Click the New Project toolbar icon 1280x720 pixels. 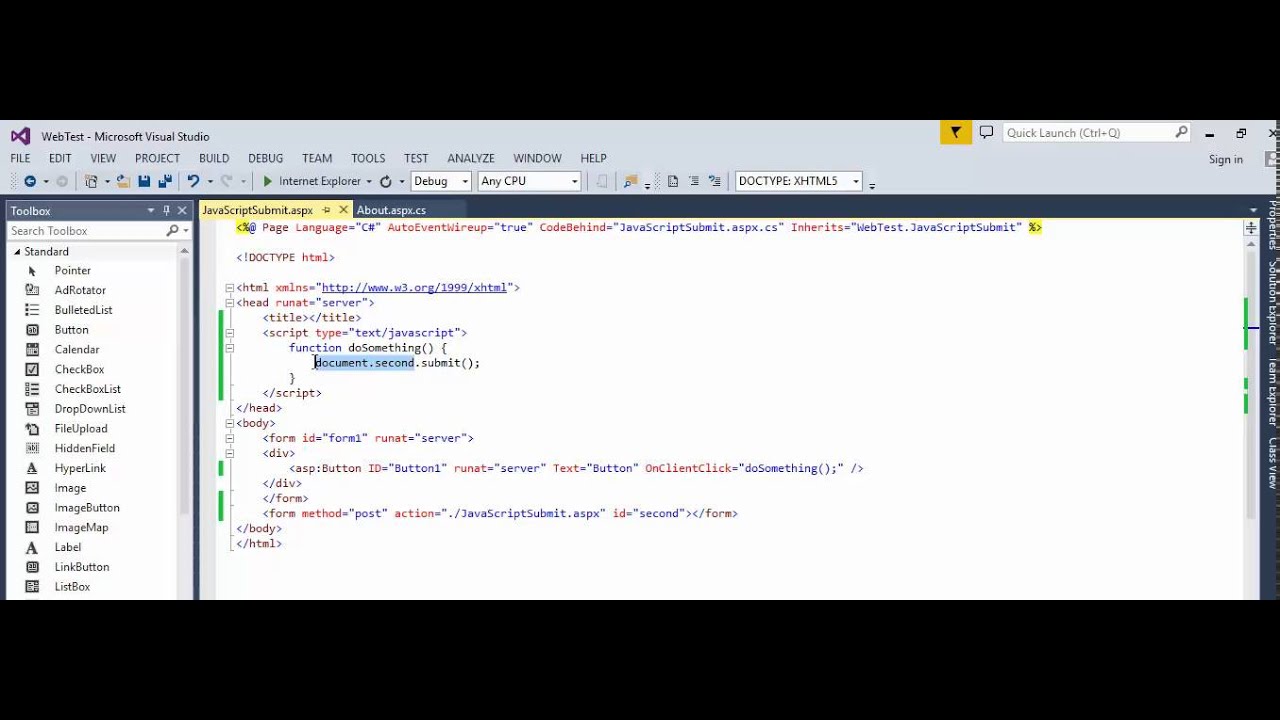coord(91,181)
